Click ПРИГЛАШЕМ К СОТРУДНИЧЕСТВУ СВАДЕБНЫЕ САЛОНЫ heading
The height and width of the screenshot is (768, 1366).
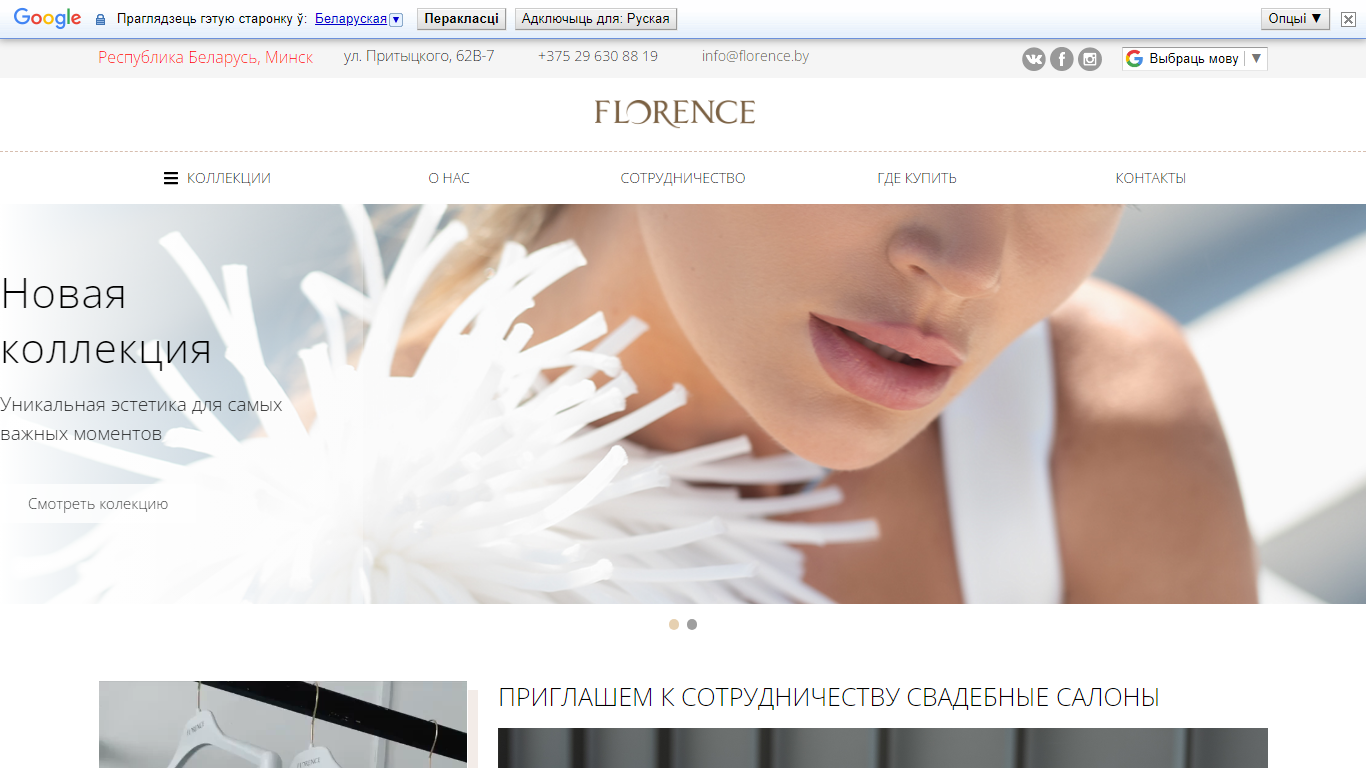click(829, 697)
